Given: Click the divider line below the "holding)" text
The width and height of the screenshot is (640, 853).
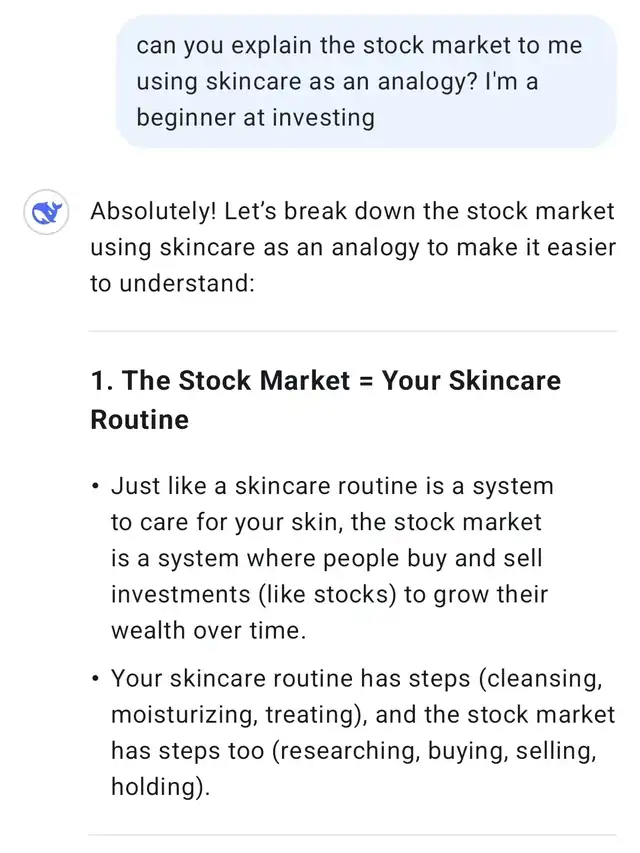Looking at the screenshot, I should coord(353,835).
